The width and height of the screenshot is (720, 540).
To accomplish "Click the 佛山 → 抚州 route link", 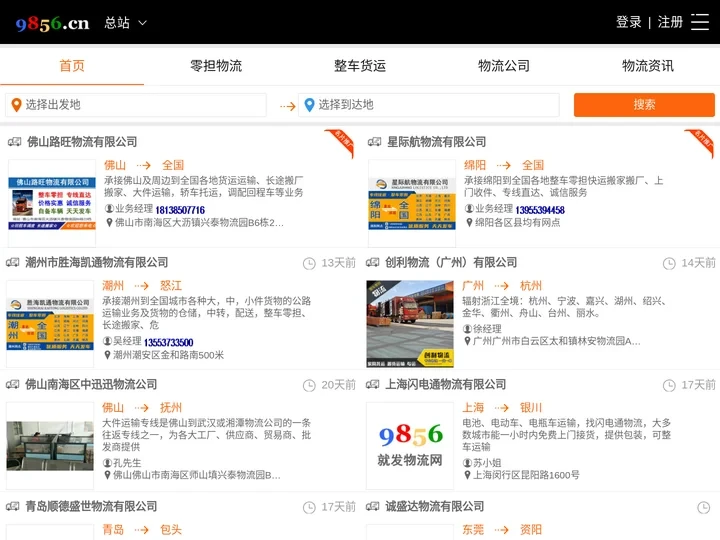I will click(x=142, y=408).
